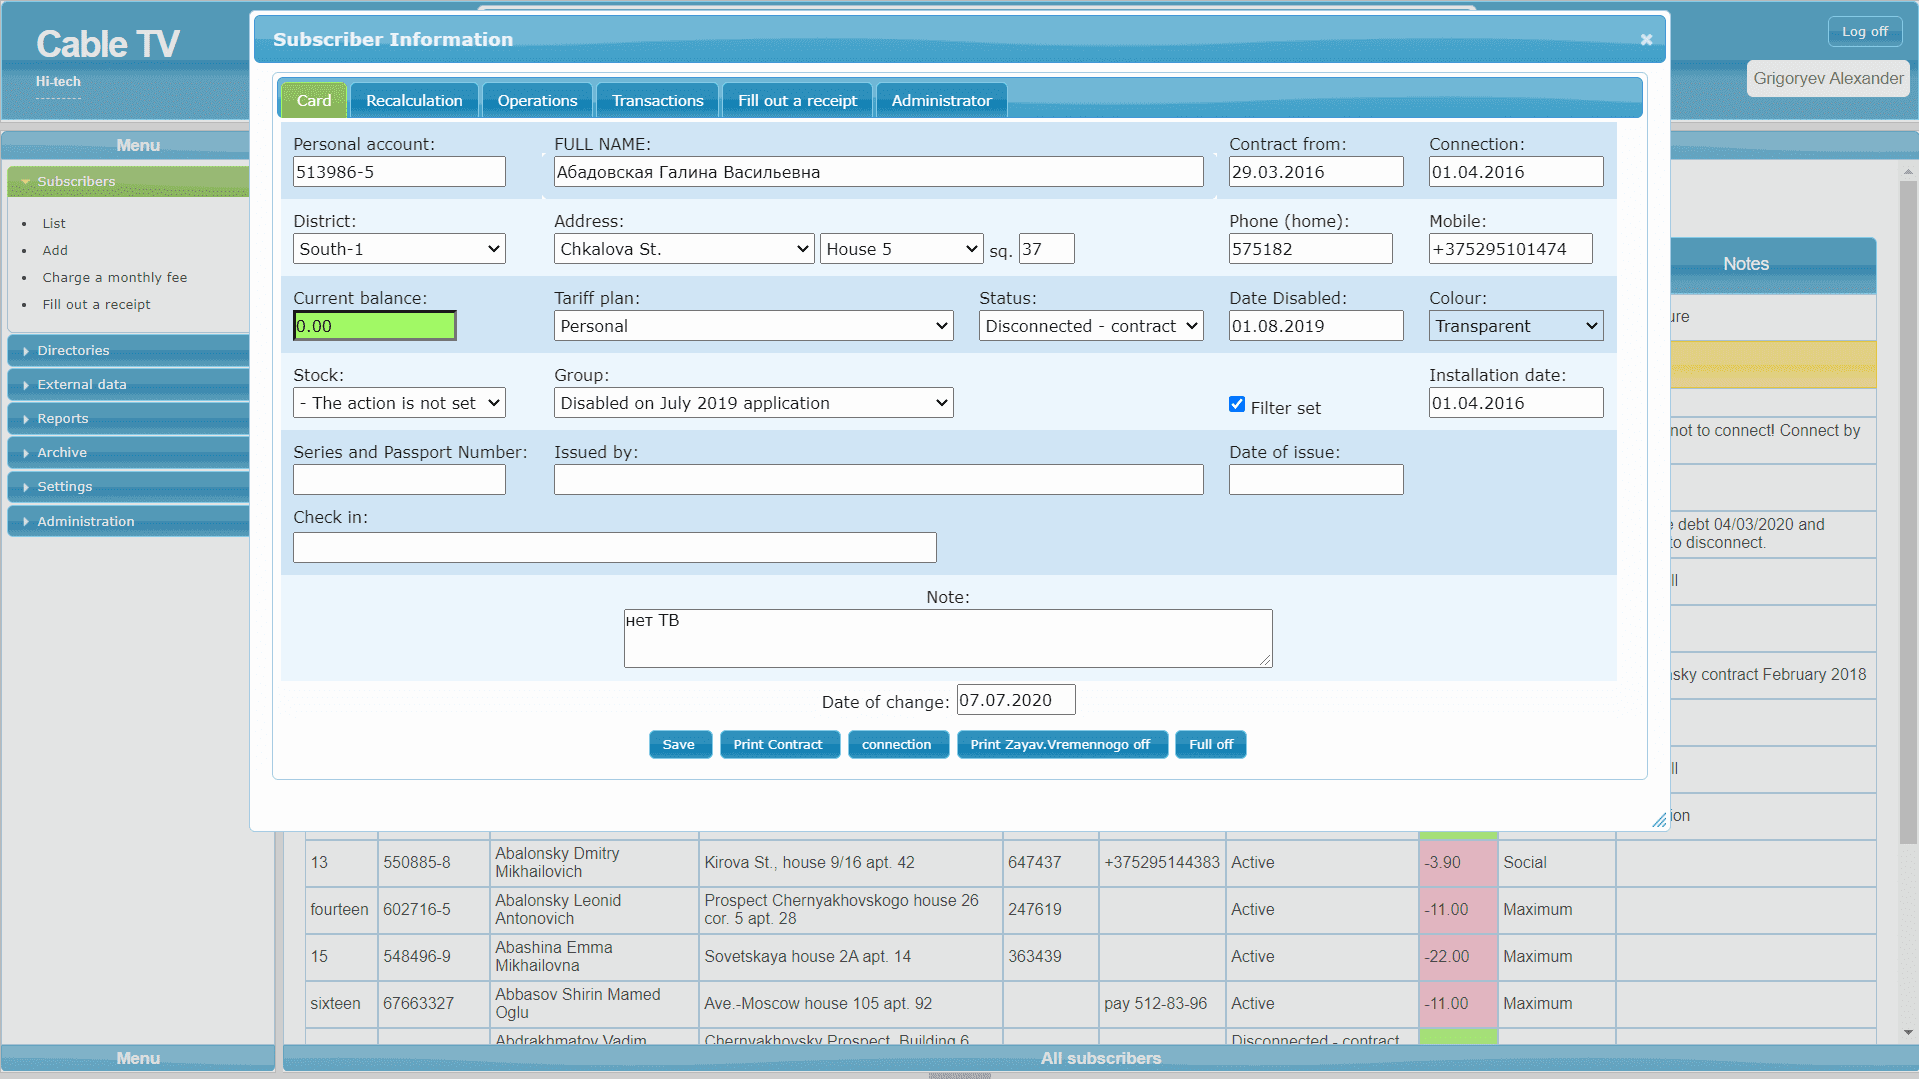Click the scrollbar down arrow

click(x=1908, y=1032)
